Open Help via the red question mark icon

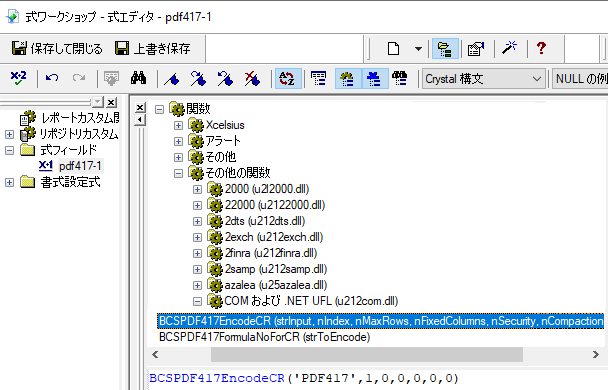pyautogui.click(x=541, y=48)
